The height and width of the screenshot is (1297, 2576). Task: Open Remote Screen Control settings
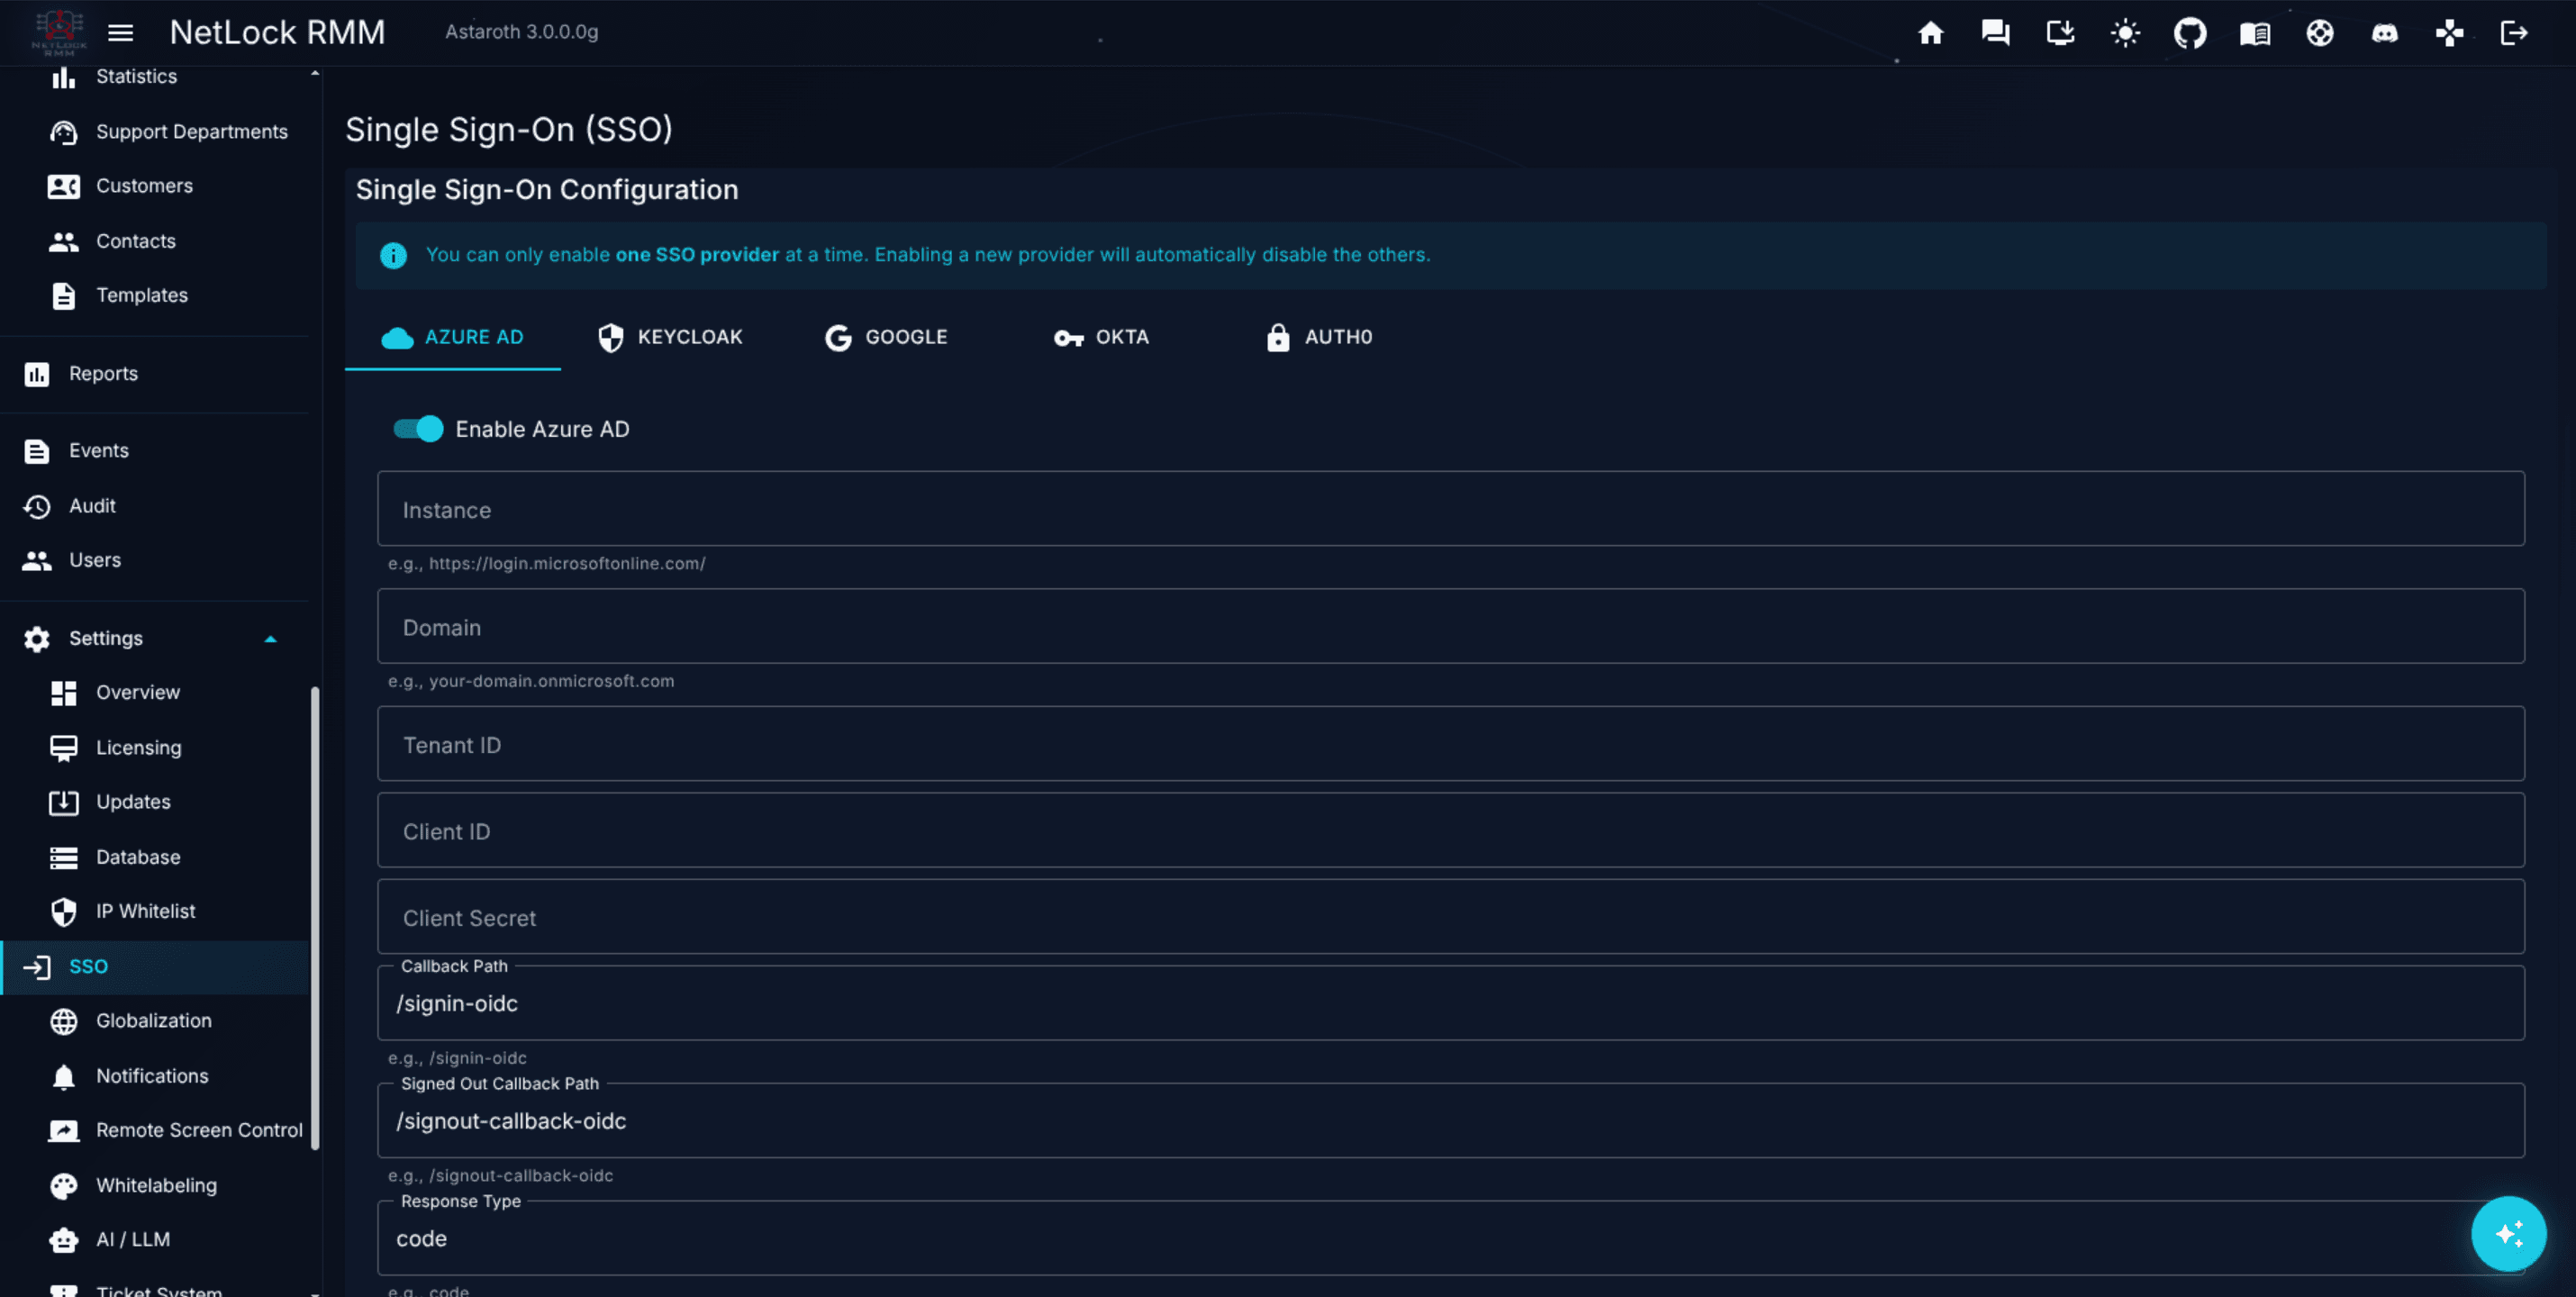(198, 1130)
